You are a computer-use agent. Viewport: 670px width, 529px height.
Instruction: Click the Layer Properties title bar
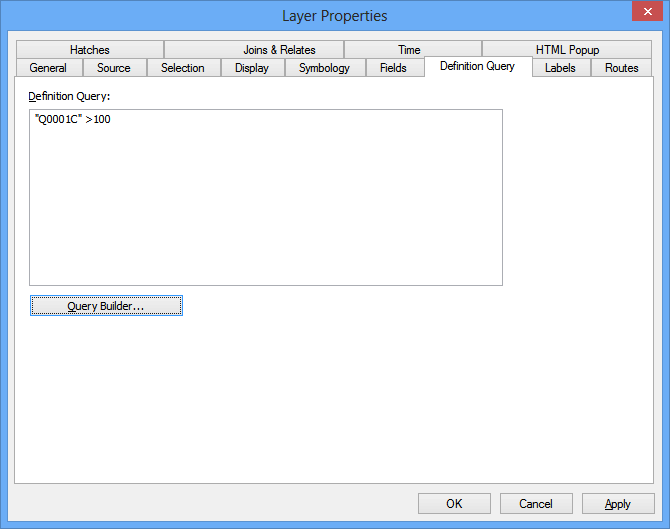click(334, 15)
